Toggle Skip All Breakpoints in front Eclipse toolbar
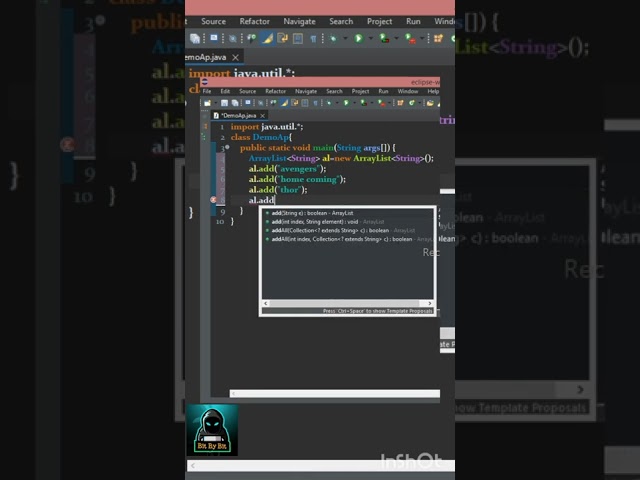The image size is (640, 480). coord(261,103)
